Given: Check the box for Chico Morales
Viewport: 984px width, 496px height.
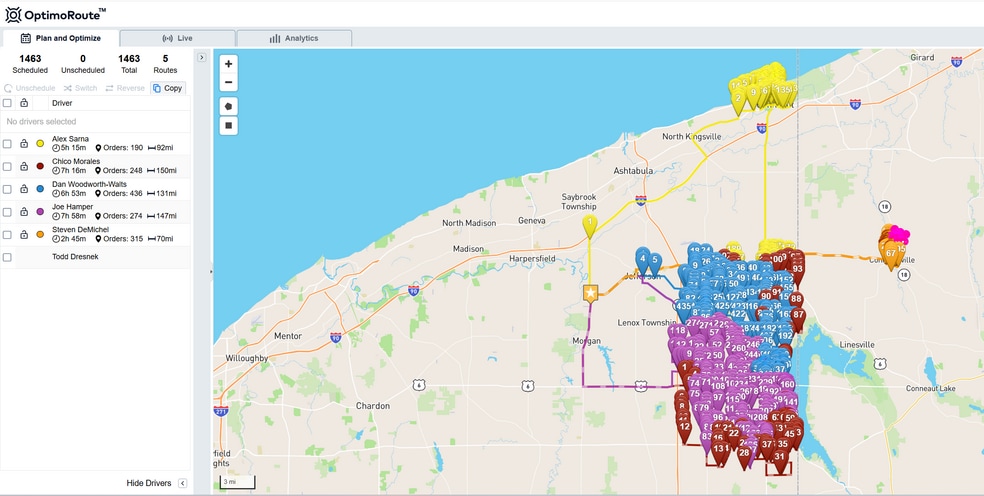Looking at the screenshot, I should [8, 166].
